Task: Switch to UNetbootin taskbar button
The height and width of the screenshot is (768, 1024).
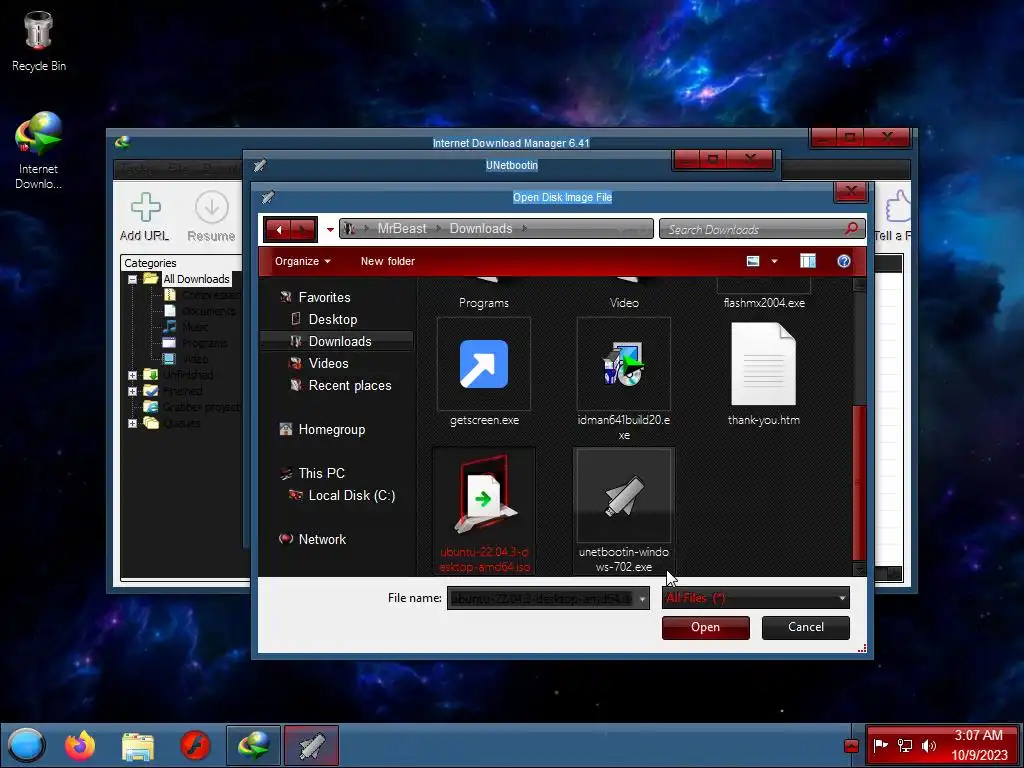Action: pos(312,745)
